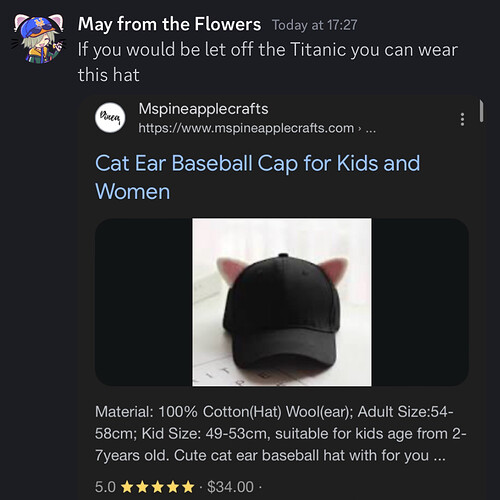Screen dimensions: 500x500
Task: Expand the URL breadcrumb ellipsis
Action: coord(371,129)
